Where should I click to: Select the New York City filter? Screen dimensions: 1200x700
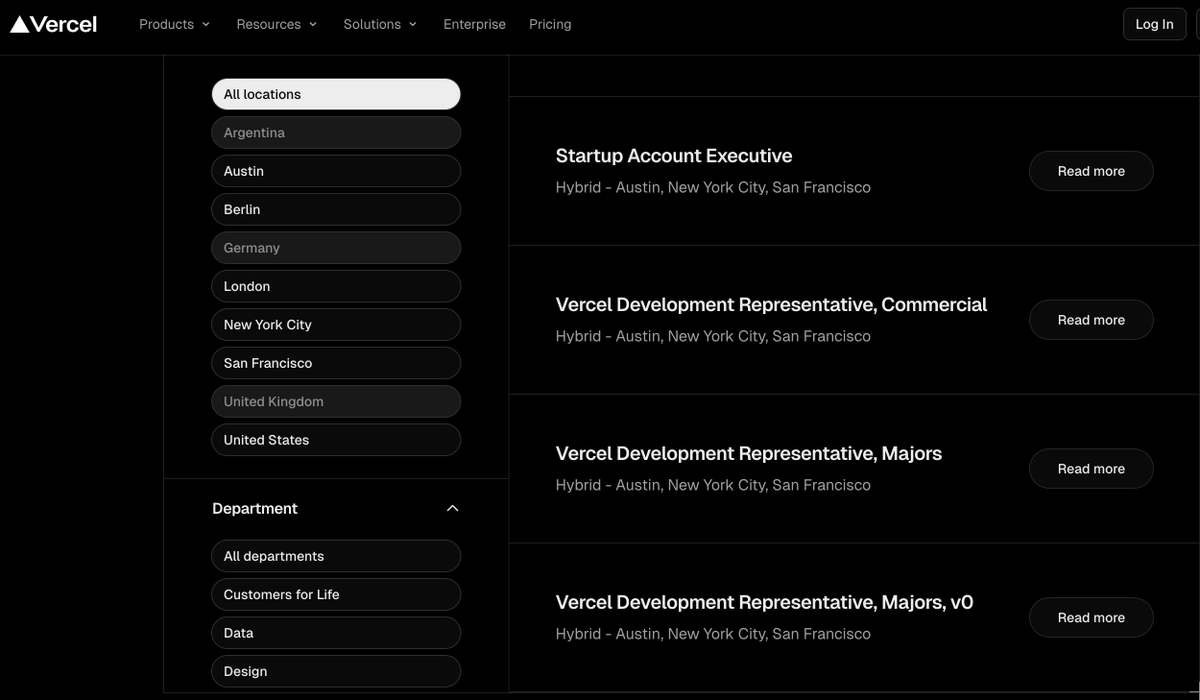click(x=336, y=324)
